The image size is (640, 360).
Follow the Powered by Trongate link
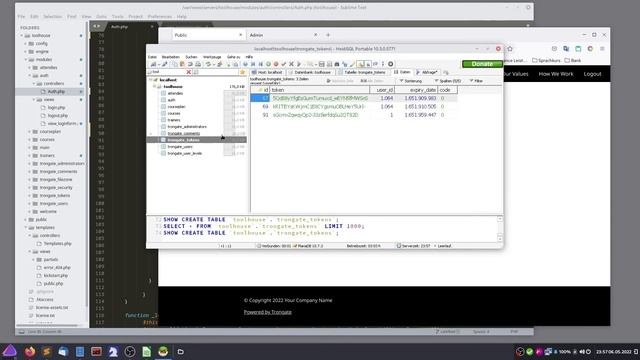coord(268,312)
